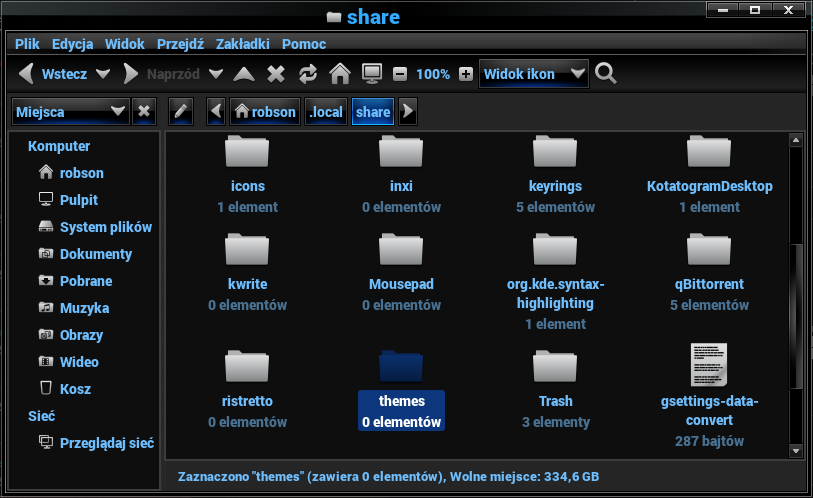This screenshot has width=813, height=498.
Task: Minimize the share window
Action: tap(723, 9)
